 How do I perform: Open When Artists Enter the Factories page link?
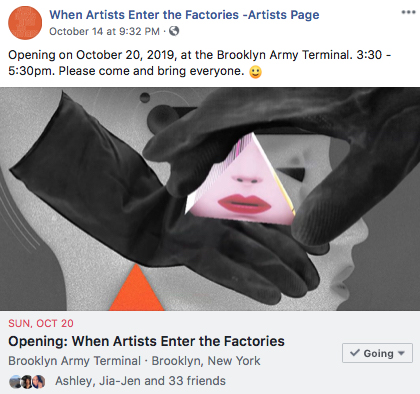[184, 15]
